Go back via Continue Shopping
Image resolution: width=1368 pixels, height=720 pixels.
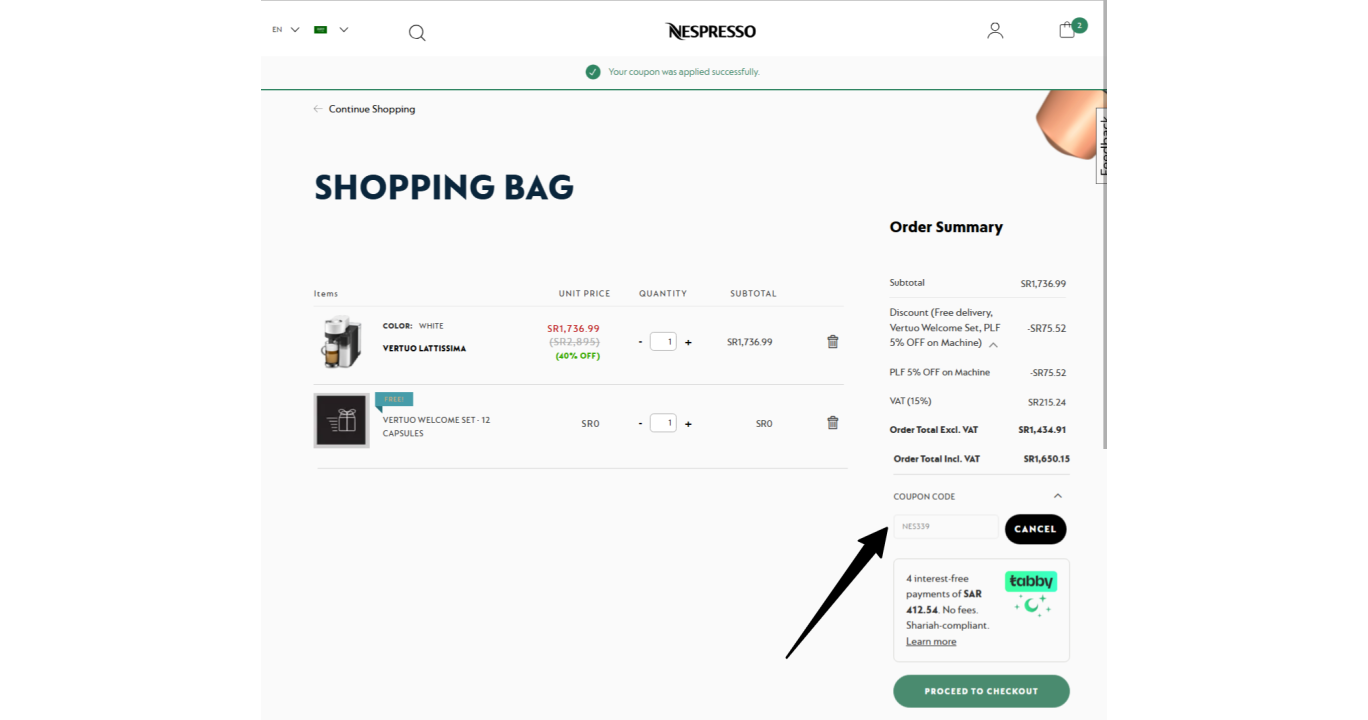point(364,109)
